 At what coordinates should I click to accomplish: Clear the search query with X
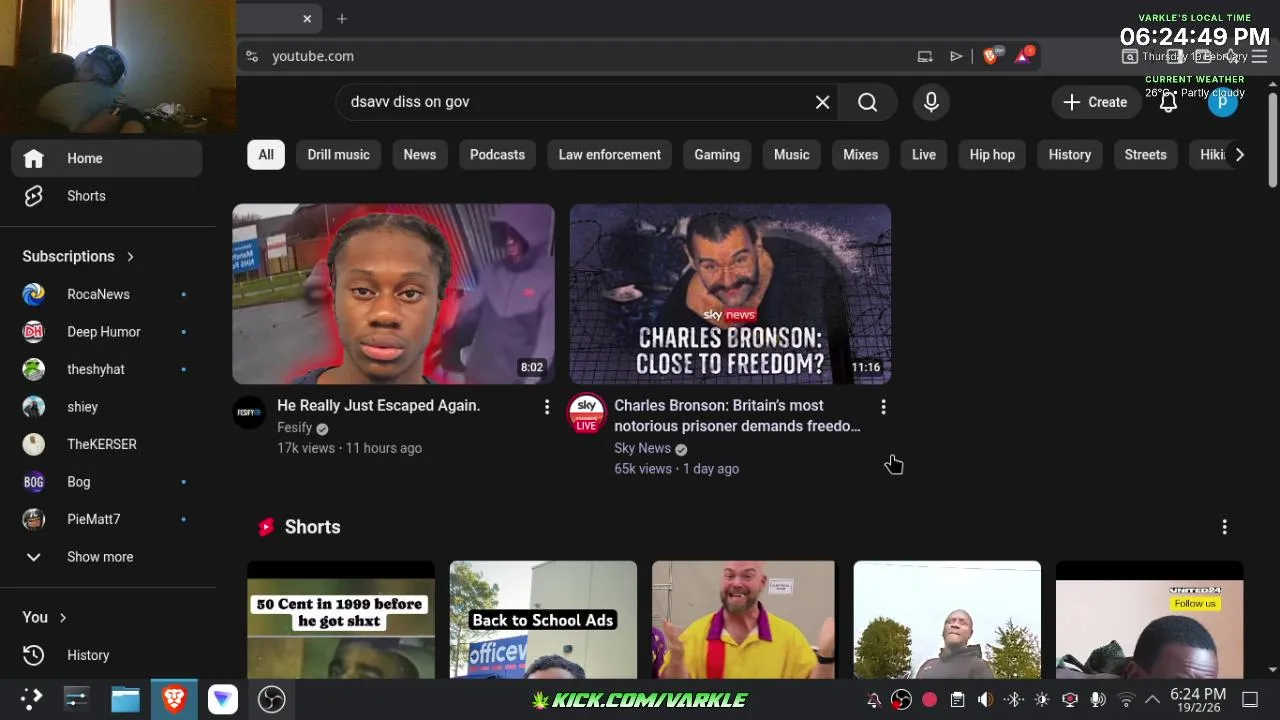click(x=822, y=102)
